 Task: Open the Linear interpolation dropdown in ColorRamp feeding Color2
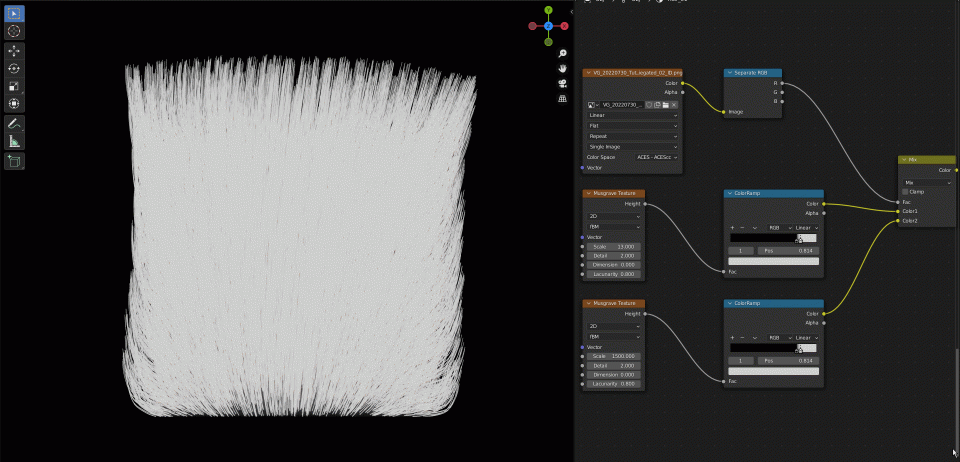click(807, 338)
